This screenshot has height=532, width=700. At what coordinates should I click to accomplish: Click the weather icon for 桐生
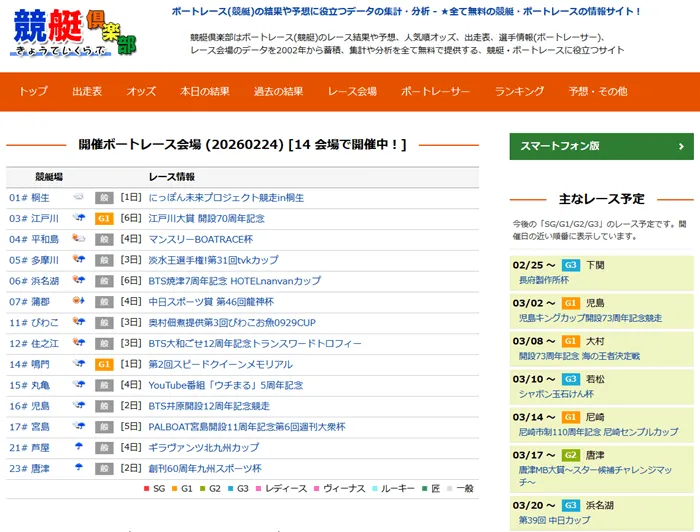(78, 197)
